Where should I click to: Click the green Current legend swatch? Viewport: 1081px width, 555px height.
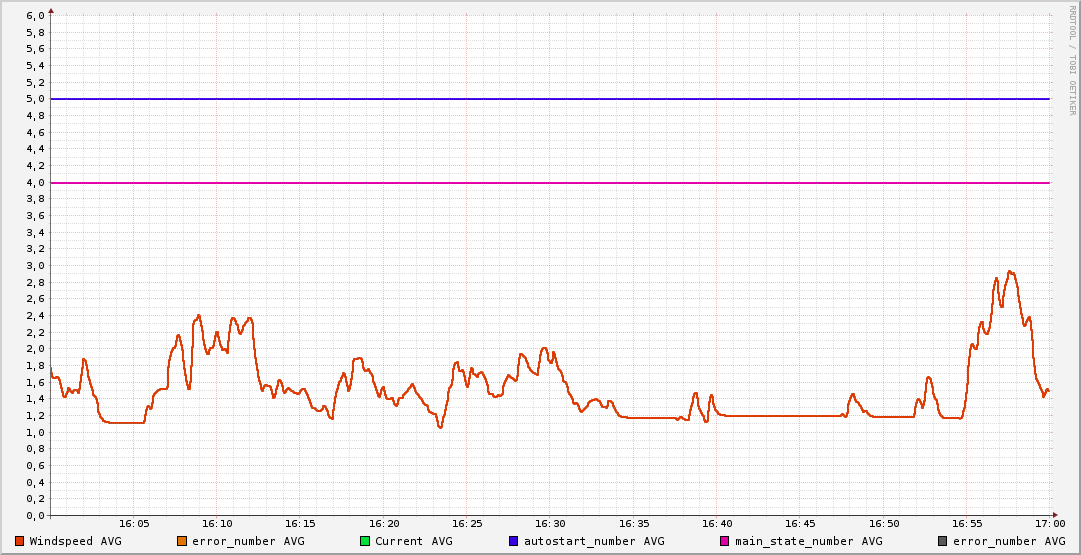tap(365, 541)
